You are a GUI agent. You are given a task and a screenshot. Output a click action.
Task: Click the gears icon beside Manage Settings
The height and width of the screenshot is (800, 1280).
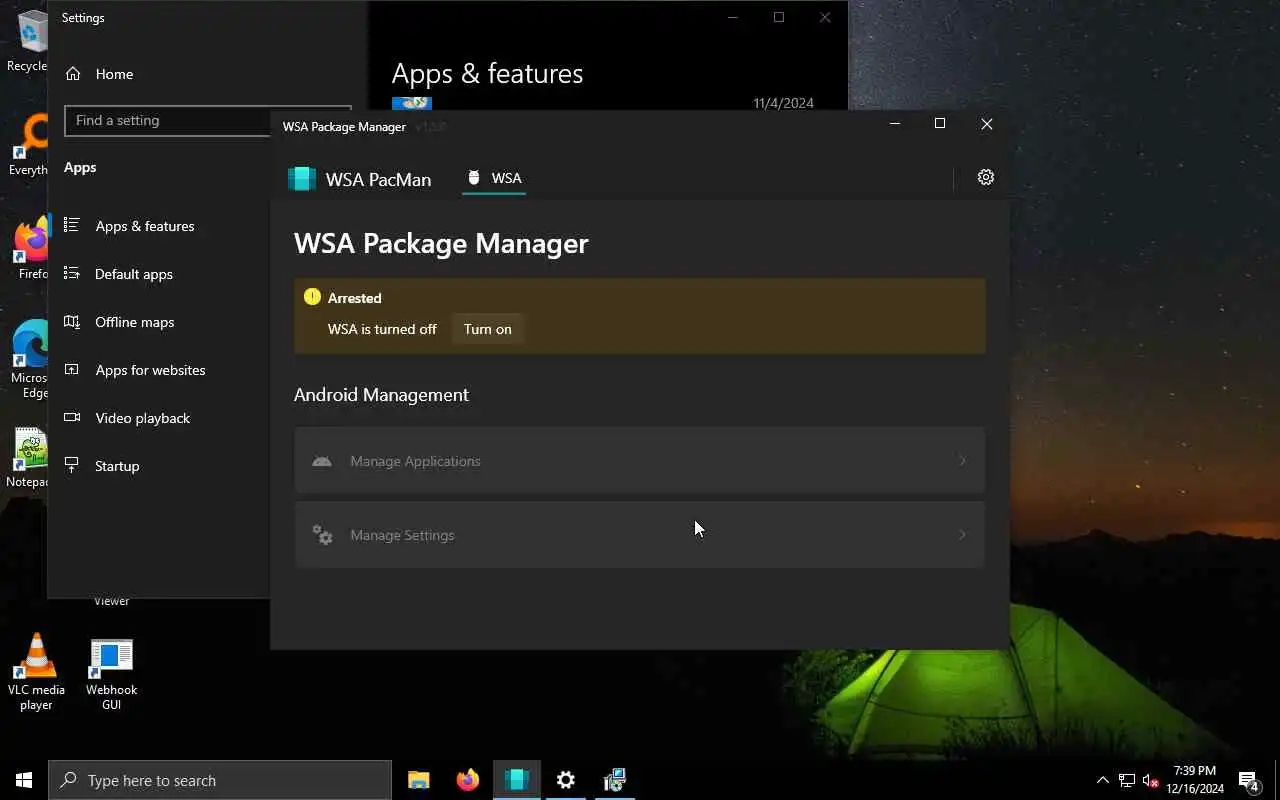coord(322,535)
